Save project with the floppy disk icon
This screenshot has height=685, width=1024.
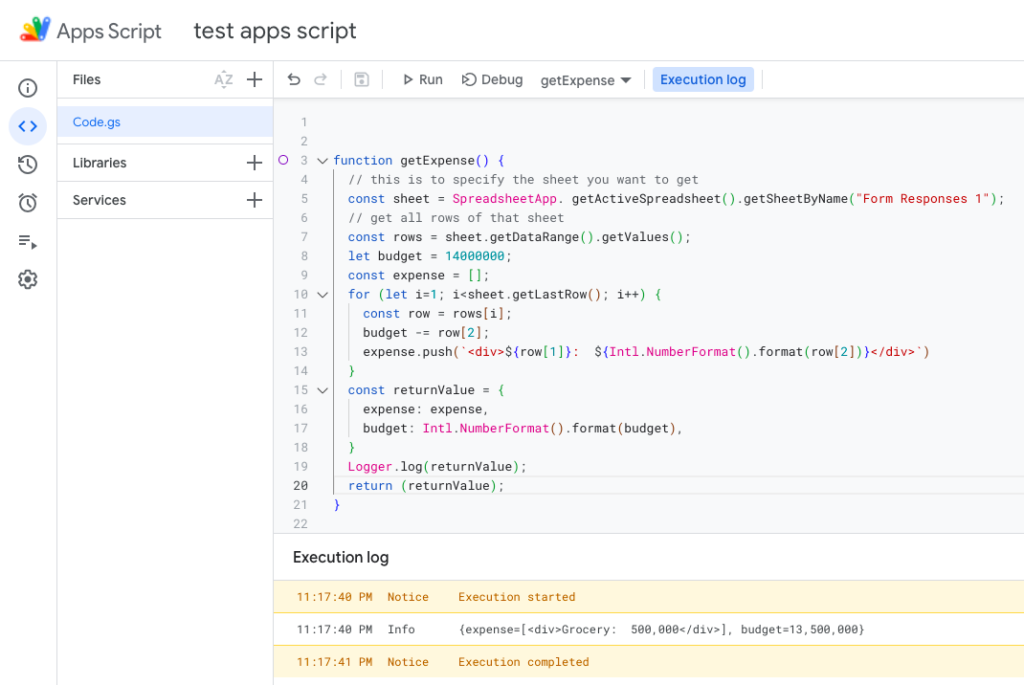361,80
